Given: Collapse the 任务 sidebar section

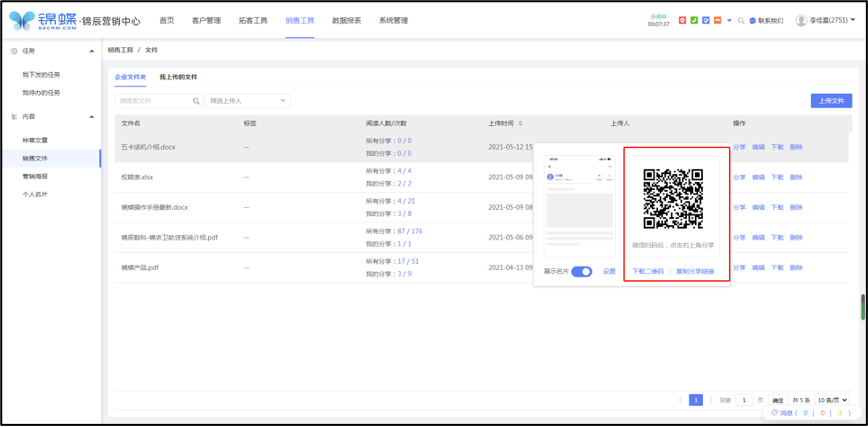Looking at the screenshot, I should (91, 51).
